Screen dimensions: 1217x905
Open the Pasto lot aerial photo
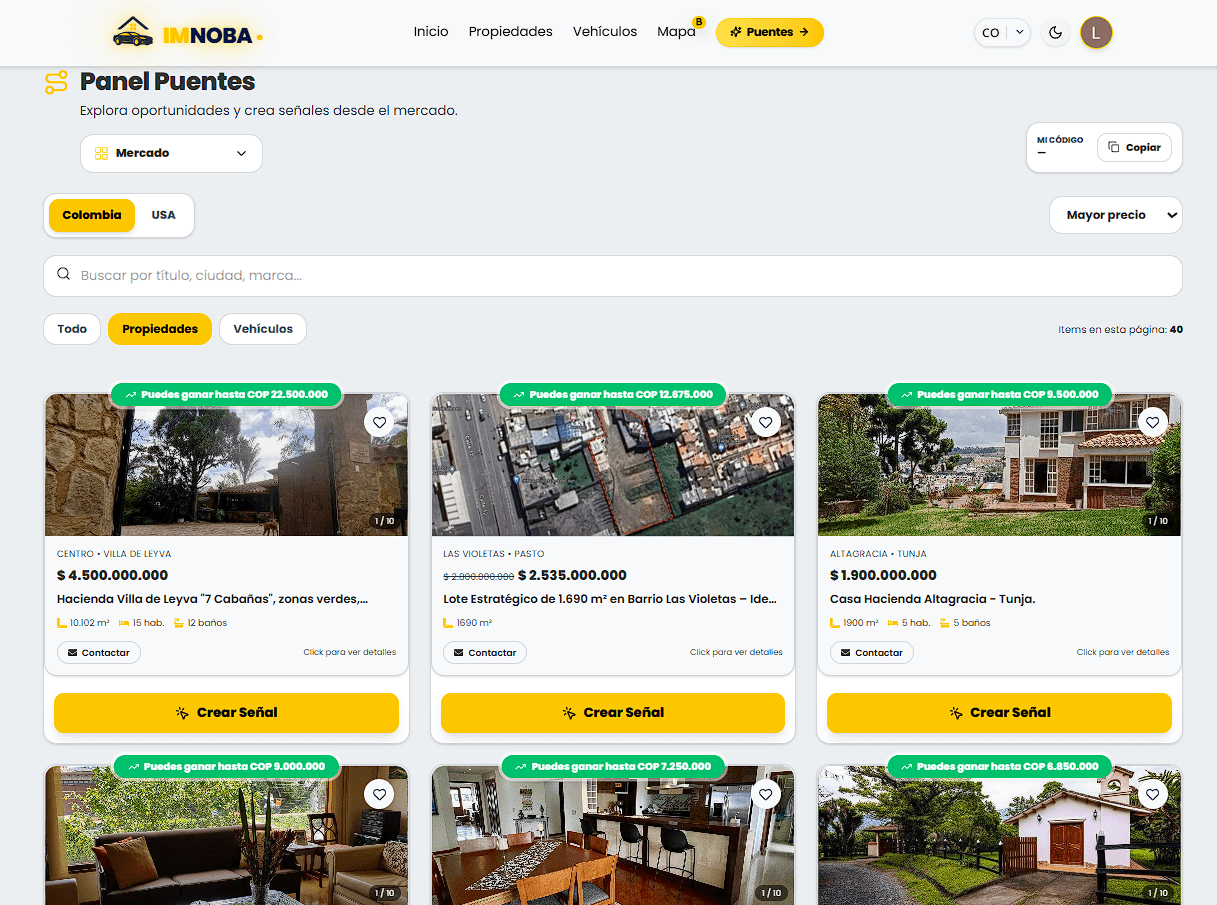[x=612, y=464]
